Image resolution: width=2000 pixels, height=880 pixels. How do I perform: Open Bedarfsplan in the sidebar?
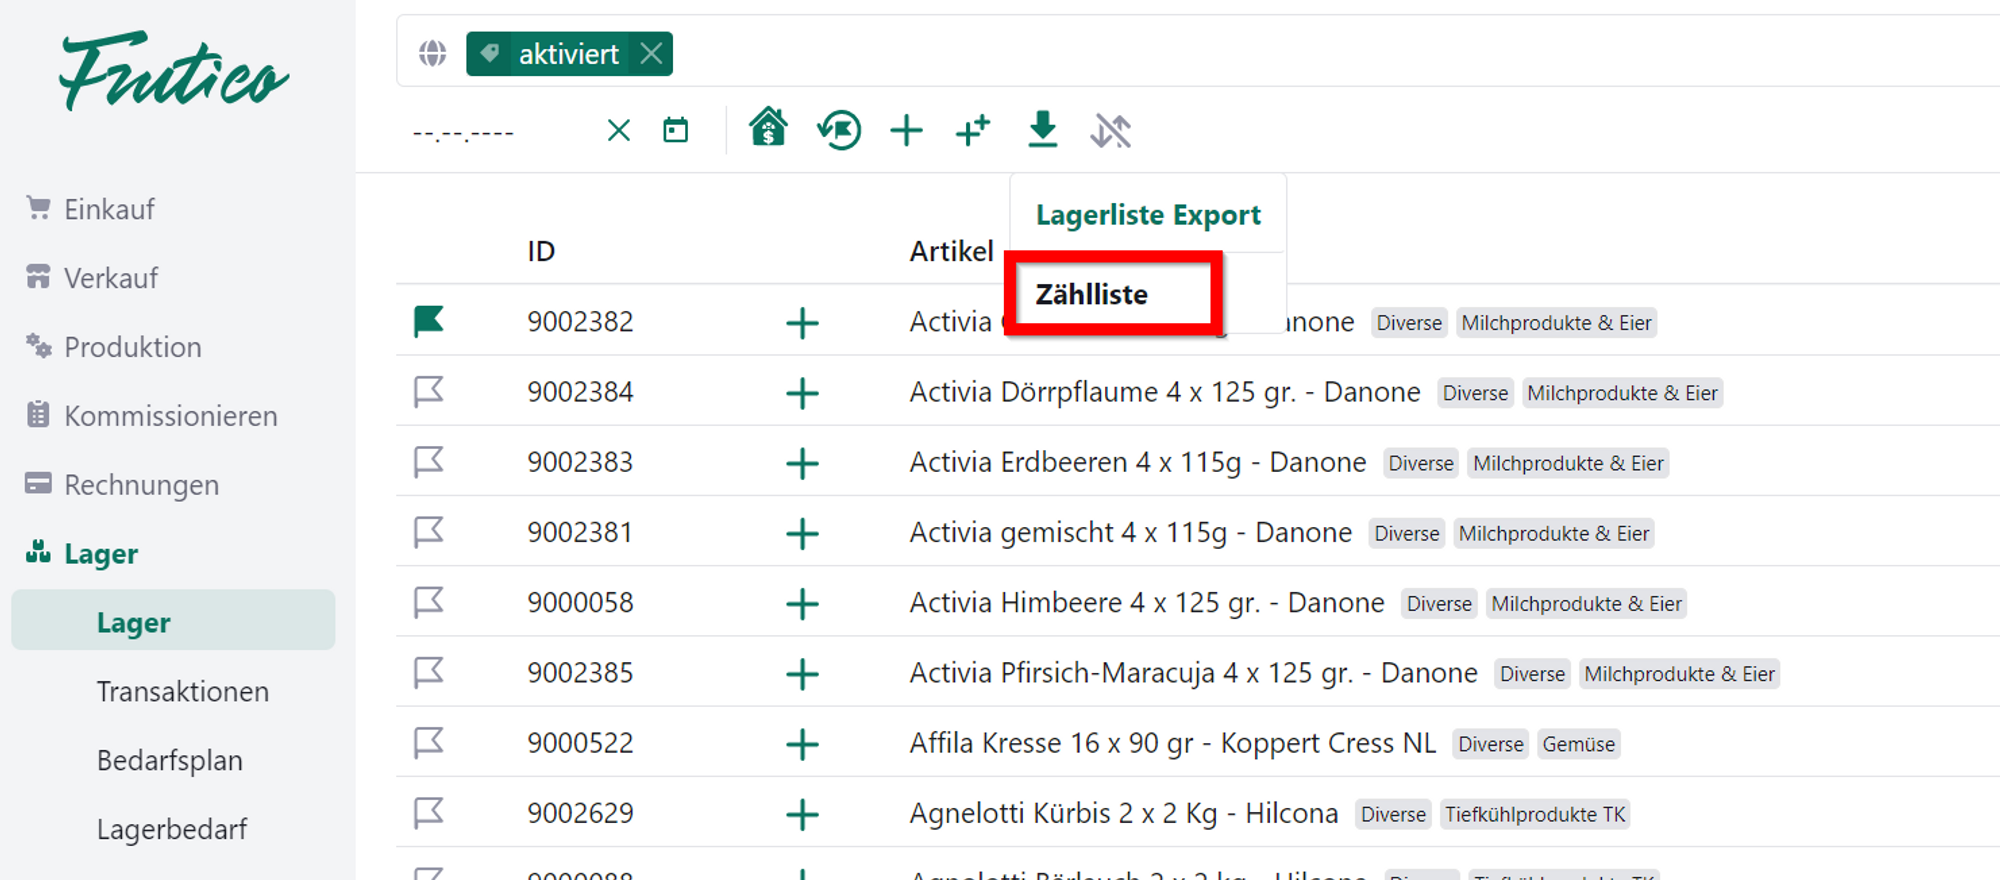pyautogui.click(x=170, y=760)
